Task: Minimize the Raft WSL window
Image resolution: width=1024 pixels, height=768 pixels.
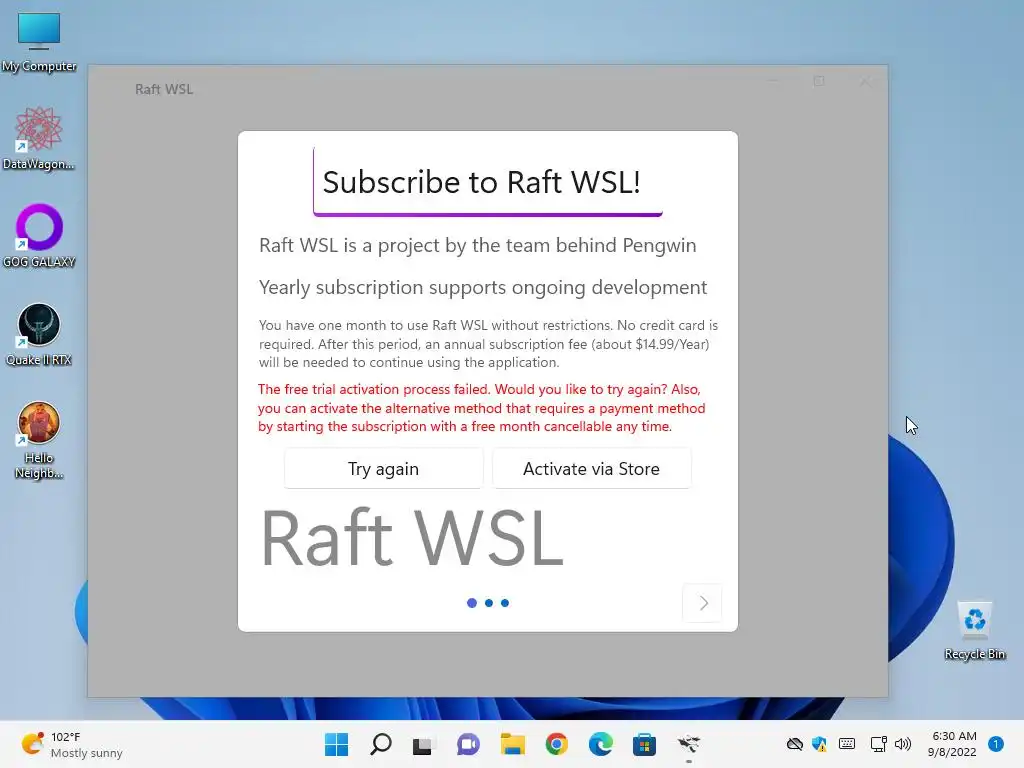Action: [773, 82]
